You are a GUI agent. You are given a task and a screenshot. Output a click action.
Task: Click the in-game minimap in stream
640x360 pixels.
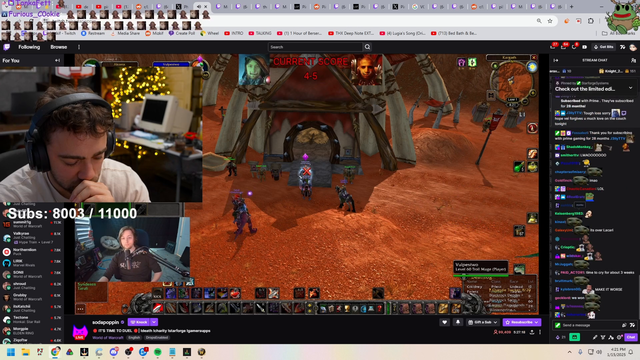(x=512, y=81)
